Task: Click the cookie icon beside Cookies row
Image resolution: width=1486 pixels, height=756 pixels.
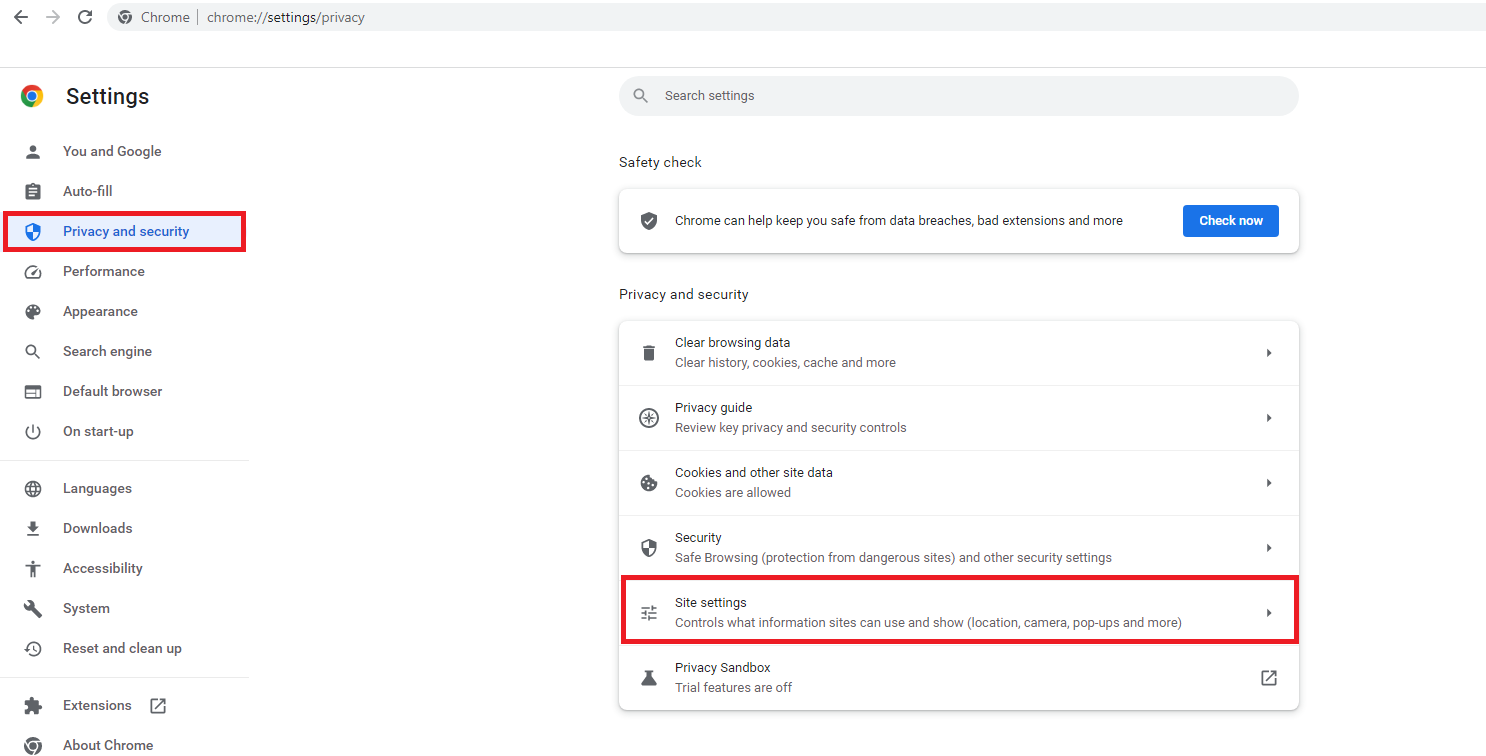Action: pyautogui.click(x=649, y=483)
